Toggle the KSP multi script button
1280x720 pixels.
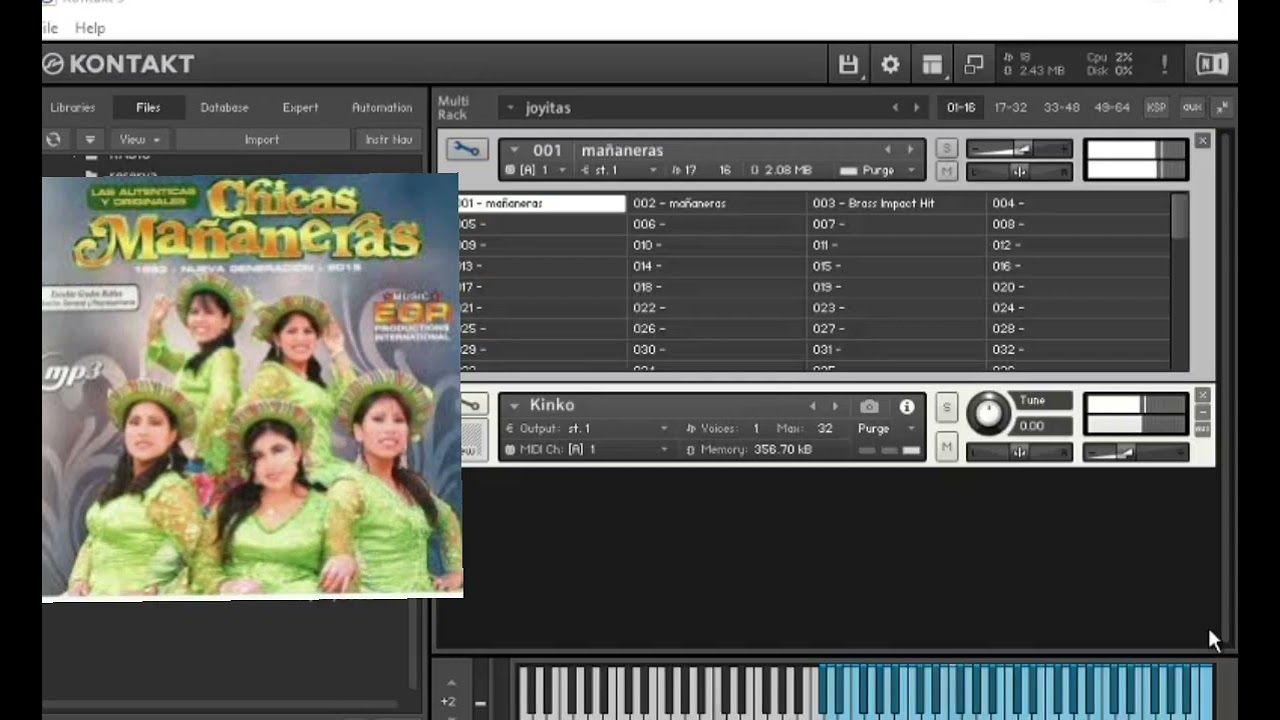1156,107
